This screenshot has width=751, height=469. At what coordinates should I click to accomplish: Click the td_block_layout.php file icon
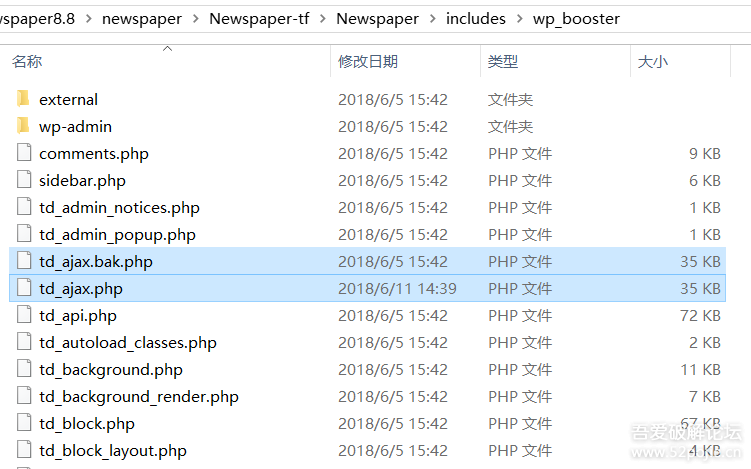[24, 450]
